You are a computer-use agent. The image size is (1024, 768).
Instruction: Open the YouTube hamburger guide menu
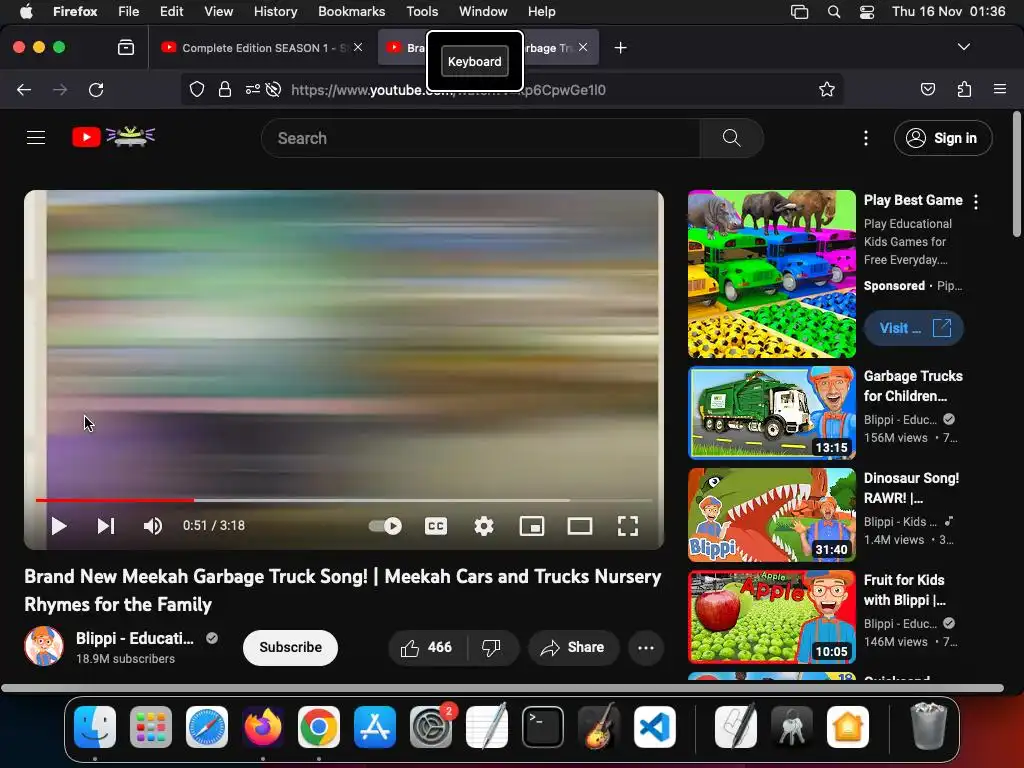click(x=36, y=138)
